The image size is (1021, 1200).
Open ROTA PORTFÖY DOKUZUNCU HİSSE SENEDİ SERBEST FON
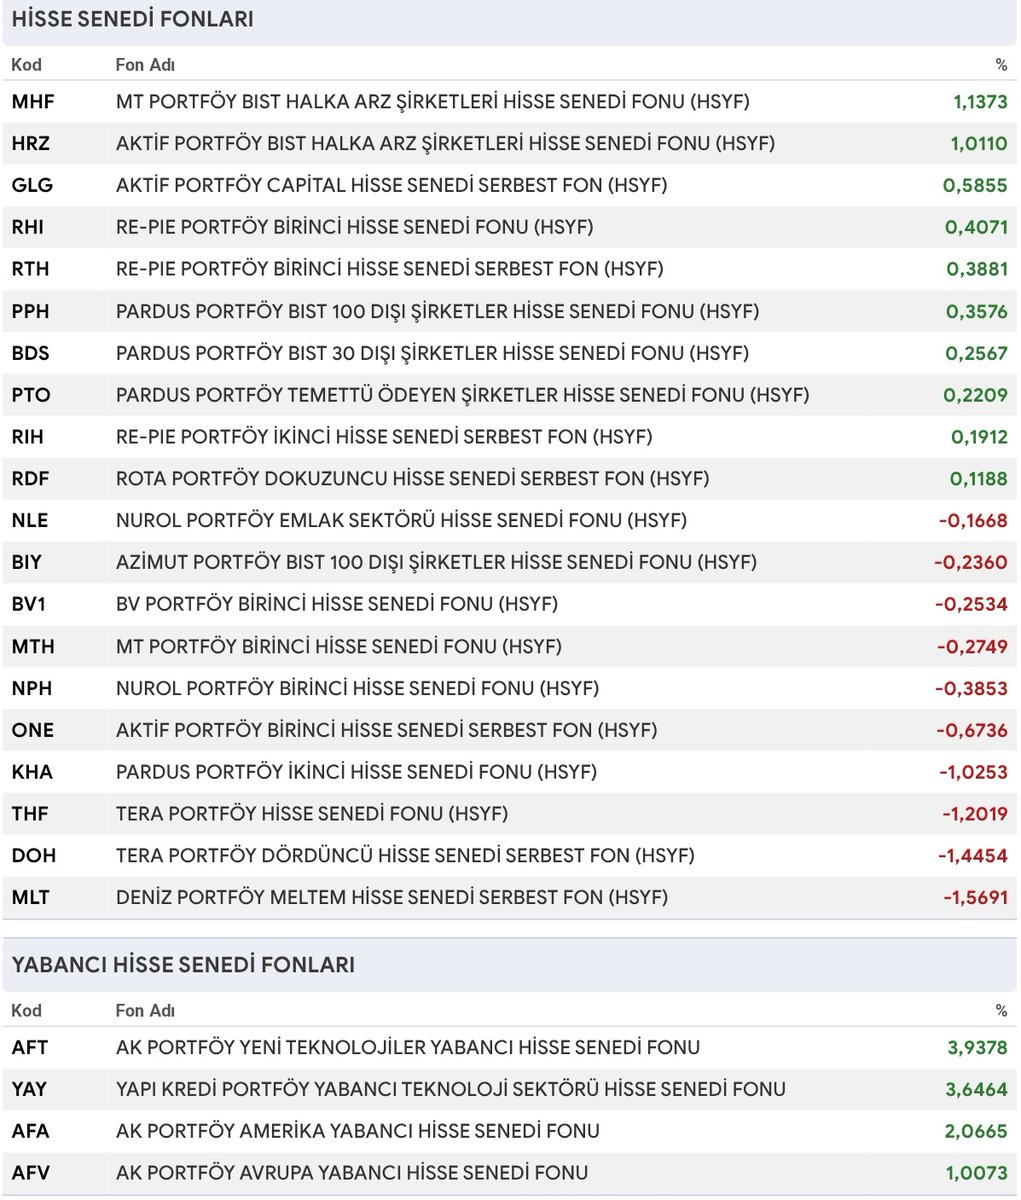click(x=413, y=480)
